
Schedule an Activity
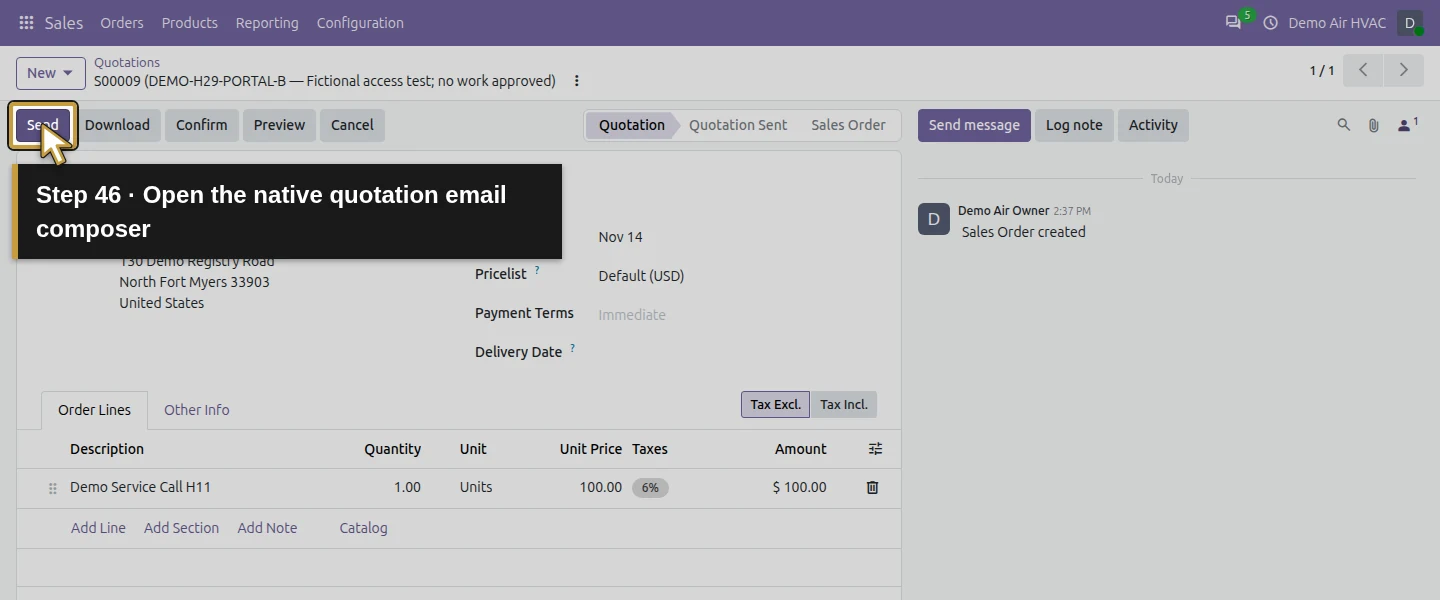tap(1153, 125)
